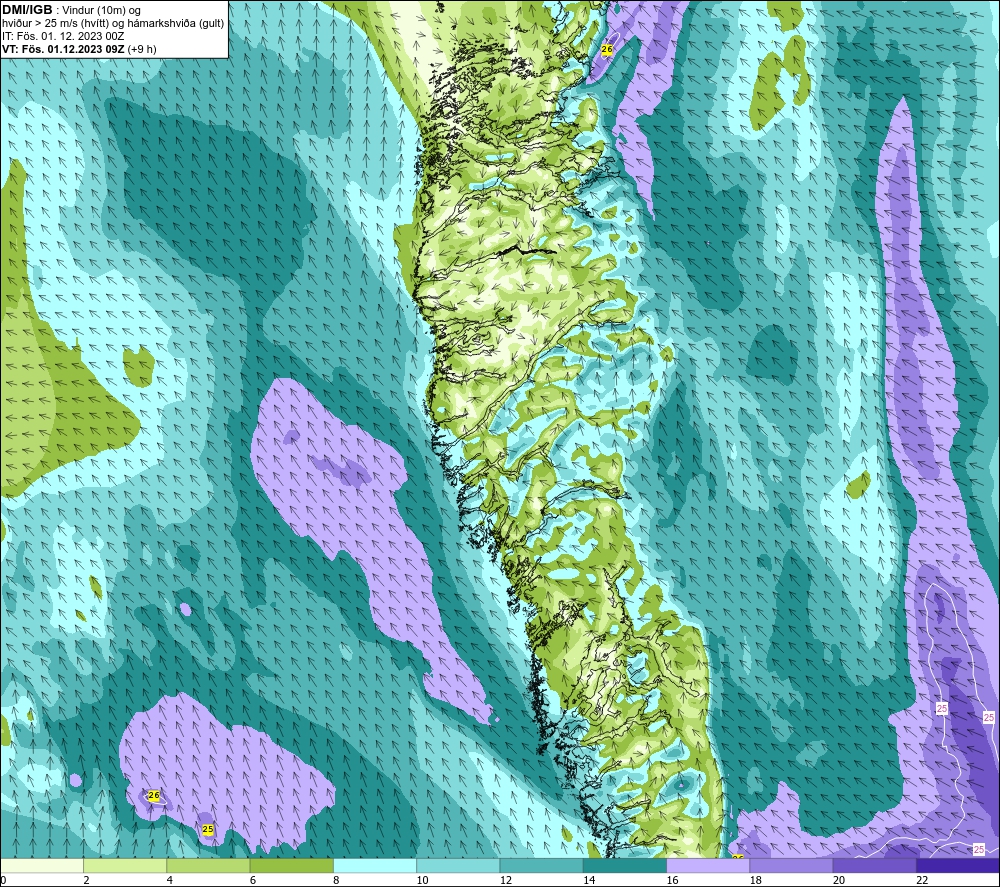Click the white 25 contour label in the bottom-right corner
The width and height of the screenshot is (1000, 887).
(x=979, y=849)
